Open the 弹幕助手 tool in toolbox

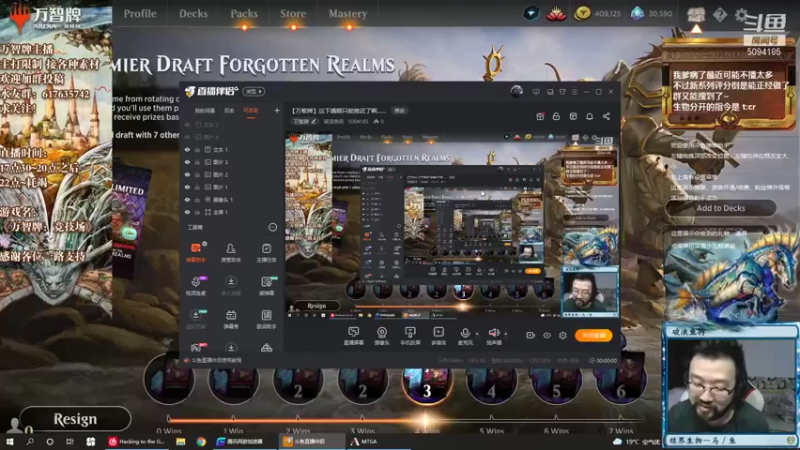click(195, 253)
